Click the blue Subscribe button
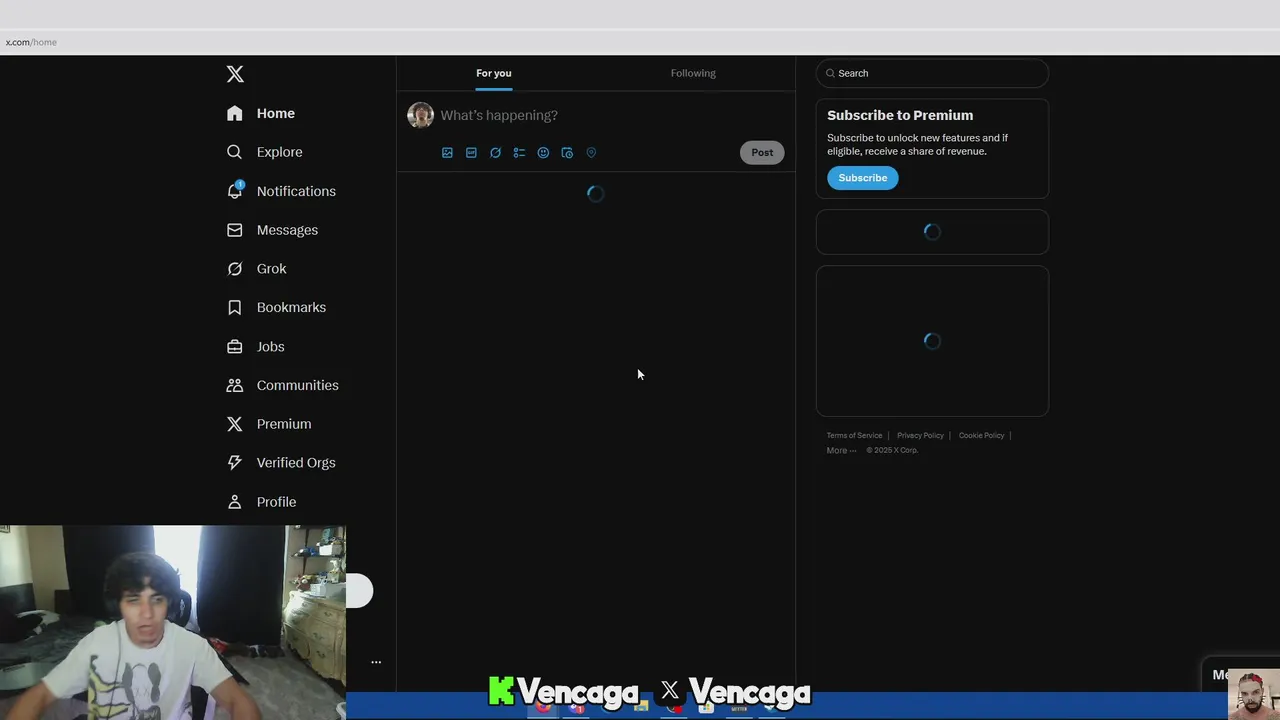 pyautogui.click(x=863, y=178)
